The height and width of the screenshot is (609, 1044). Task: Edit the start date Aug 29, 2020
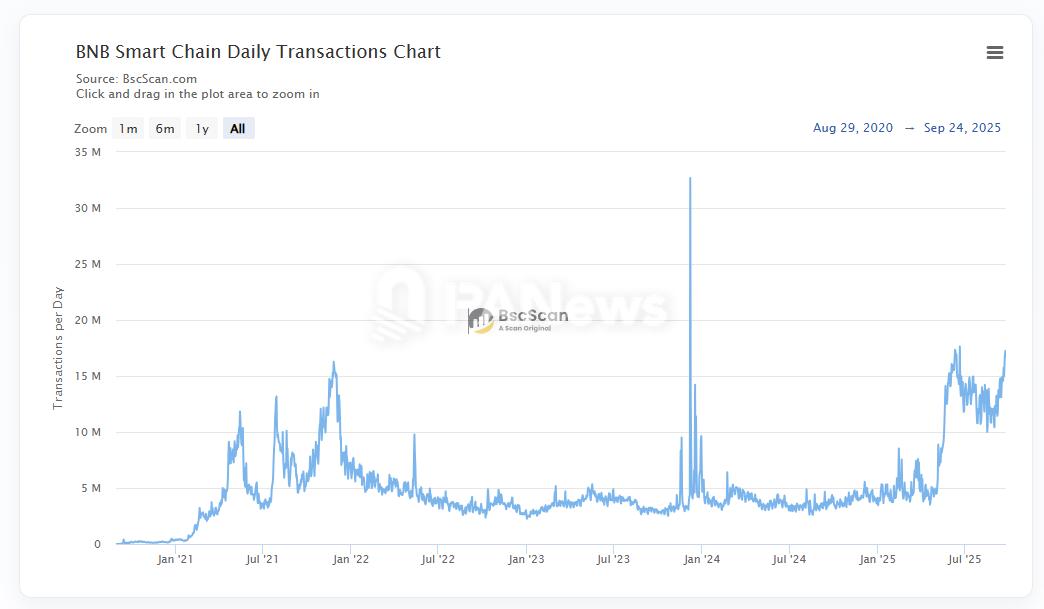853,128
